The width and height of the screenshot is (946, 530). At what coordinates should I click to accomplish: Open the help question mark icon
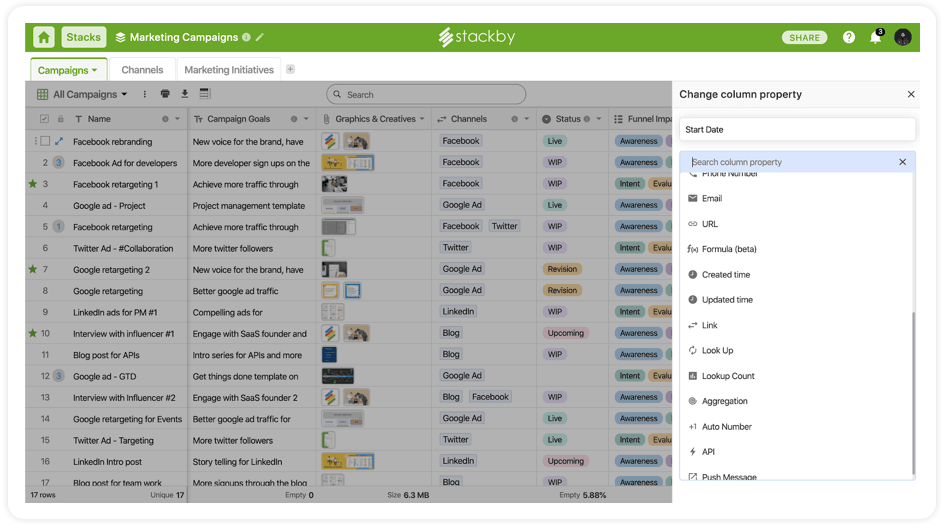point(849,37)
